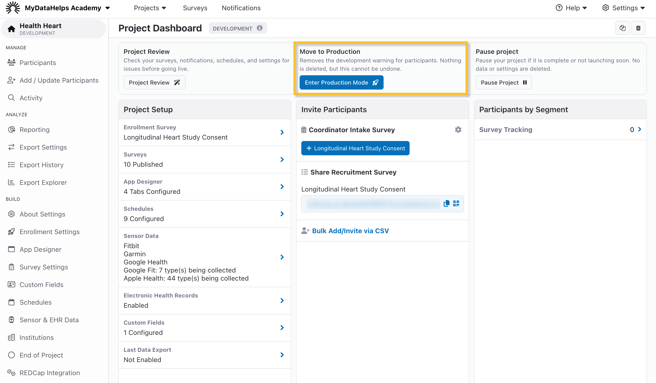
Task: Open the MyDataHelps Academy workspace dropdown
Action: pos(67,8)
